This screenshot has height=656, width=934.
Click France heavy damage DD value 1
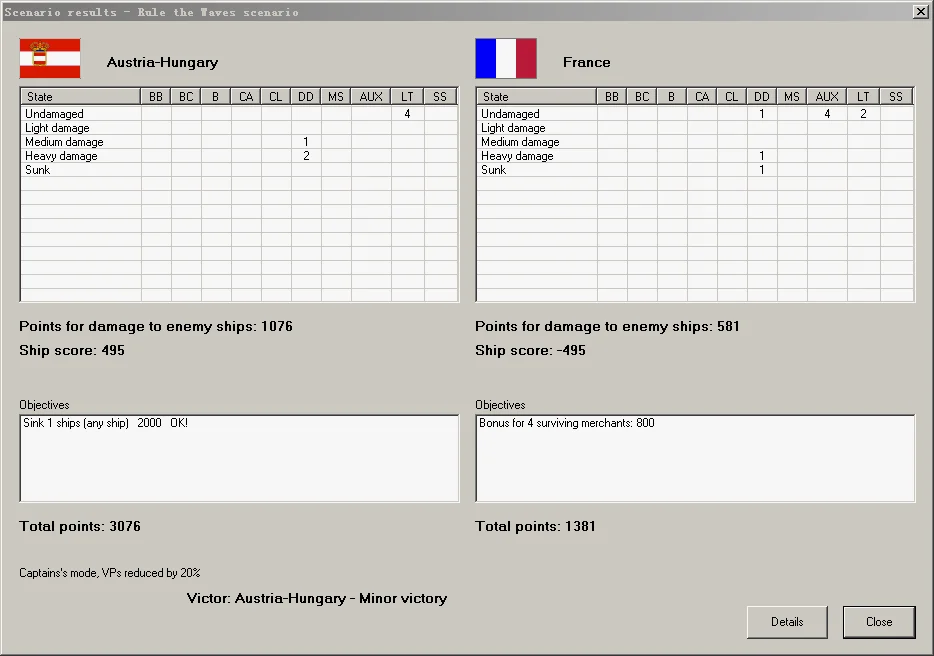pyautogui.click(x=762, y=156)
